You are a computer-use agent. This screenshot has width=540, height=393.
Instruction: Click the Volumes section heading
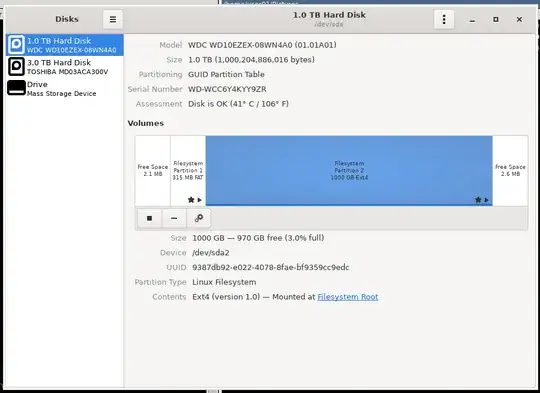coord(146,123)
